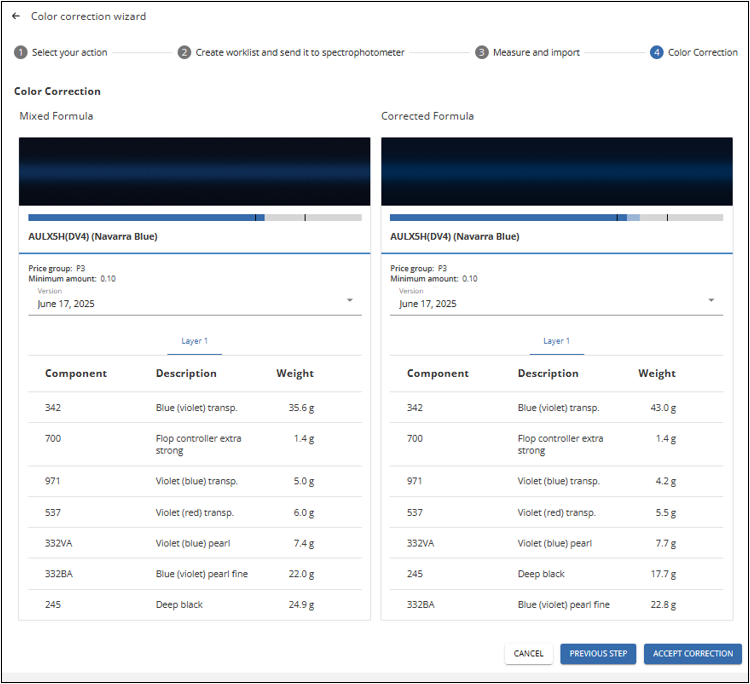Click the 7.7 g weight in Corrected Formula
This screenshot has height=684, width=750.
pos(665,543)
